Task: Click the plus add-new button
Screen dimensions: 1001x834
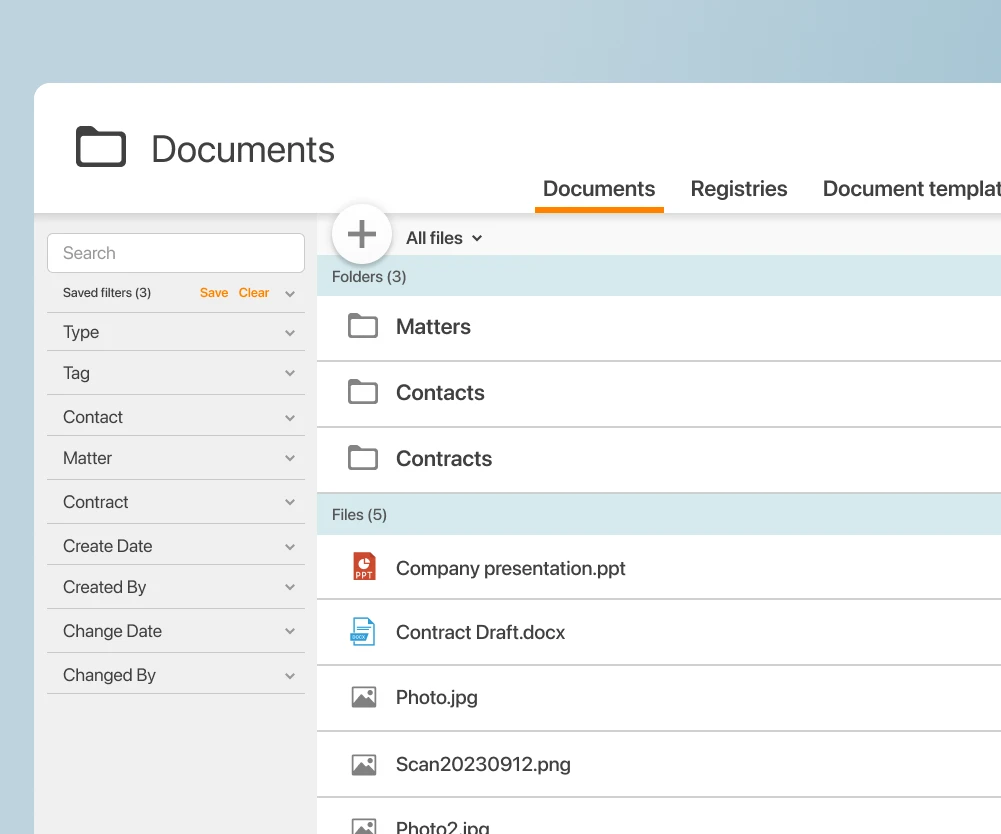Action: (361, 234)
